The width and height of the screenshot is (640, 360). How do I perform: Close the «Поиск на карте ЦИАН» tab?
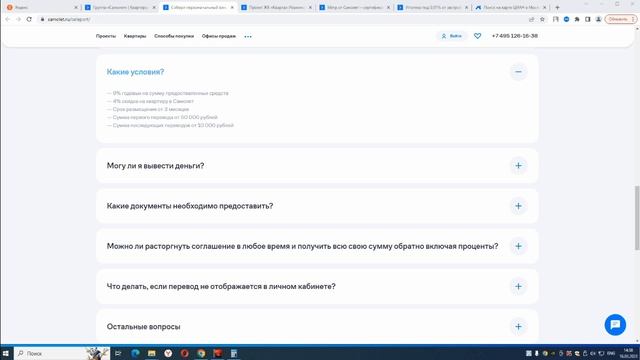[544, 7]
